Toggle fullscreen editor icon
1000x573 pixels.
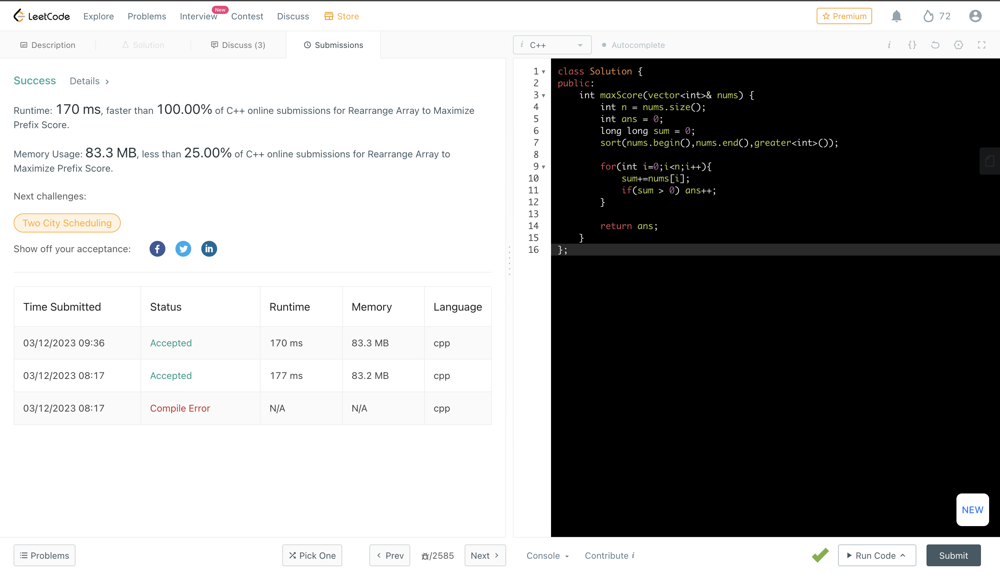(982, 45)
